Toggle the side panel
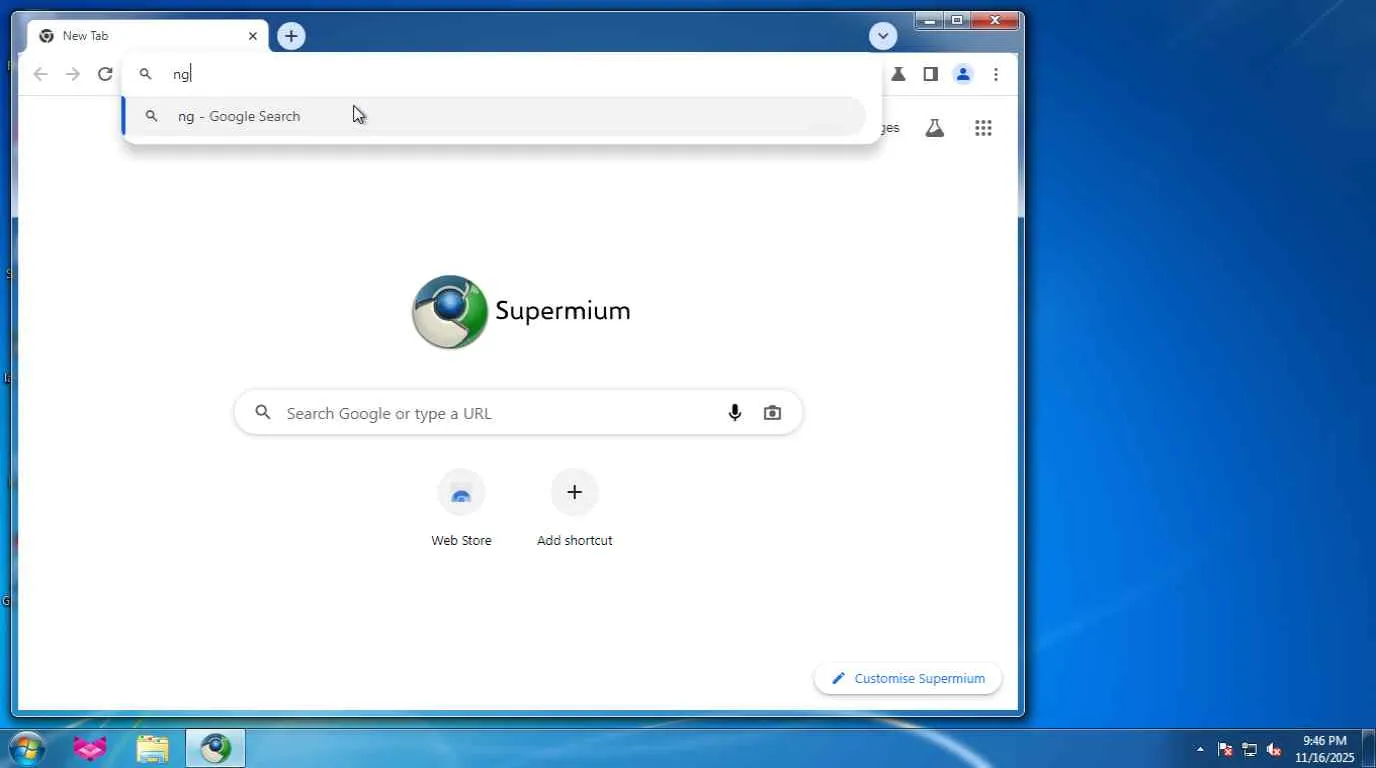The width and height of the screenshot is (1376, 768). click(x=930, y=74)
